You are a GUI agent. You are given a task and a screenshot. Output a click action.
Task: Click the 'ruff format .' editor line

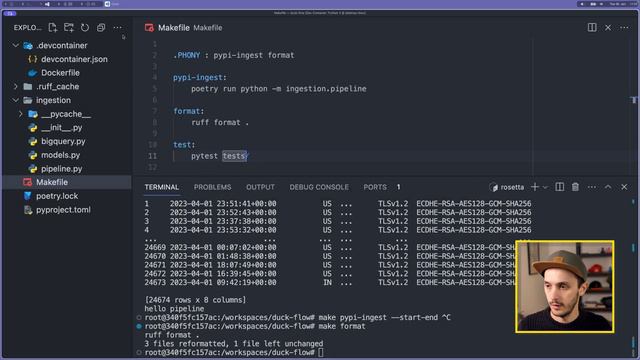[220, 122]
